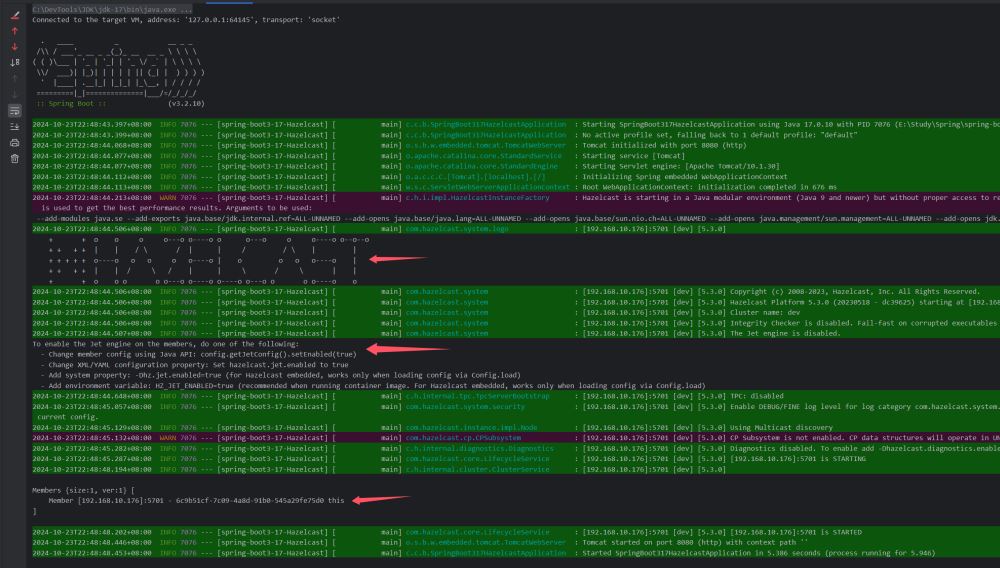Click the greyed-out down stack trace arrow
The image size is (1000, 568).
(15, 94)
